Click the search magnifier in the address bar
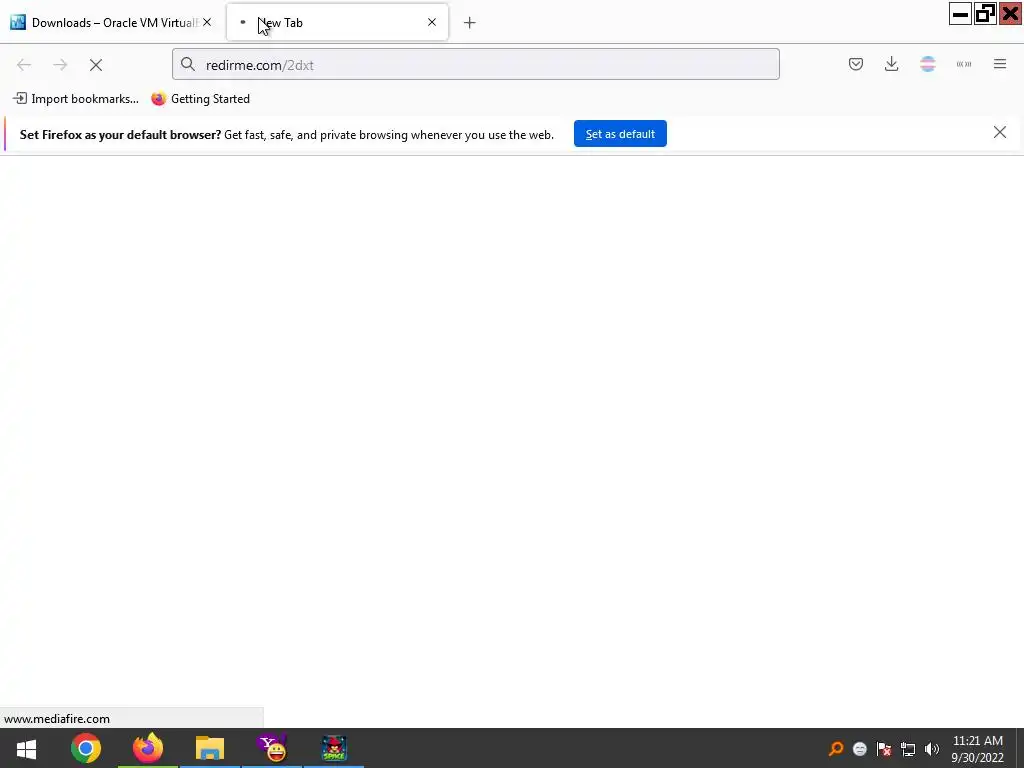Viewport: 1024px width, 768px height. pos(188,64)
